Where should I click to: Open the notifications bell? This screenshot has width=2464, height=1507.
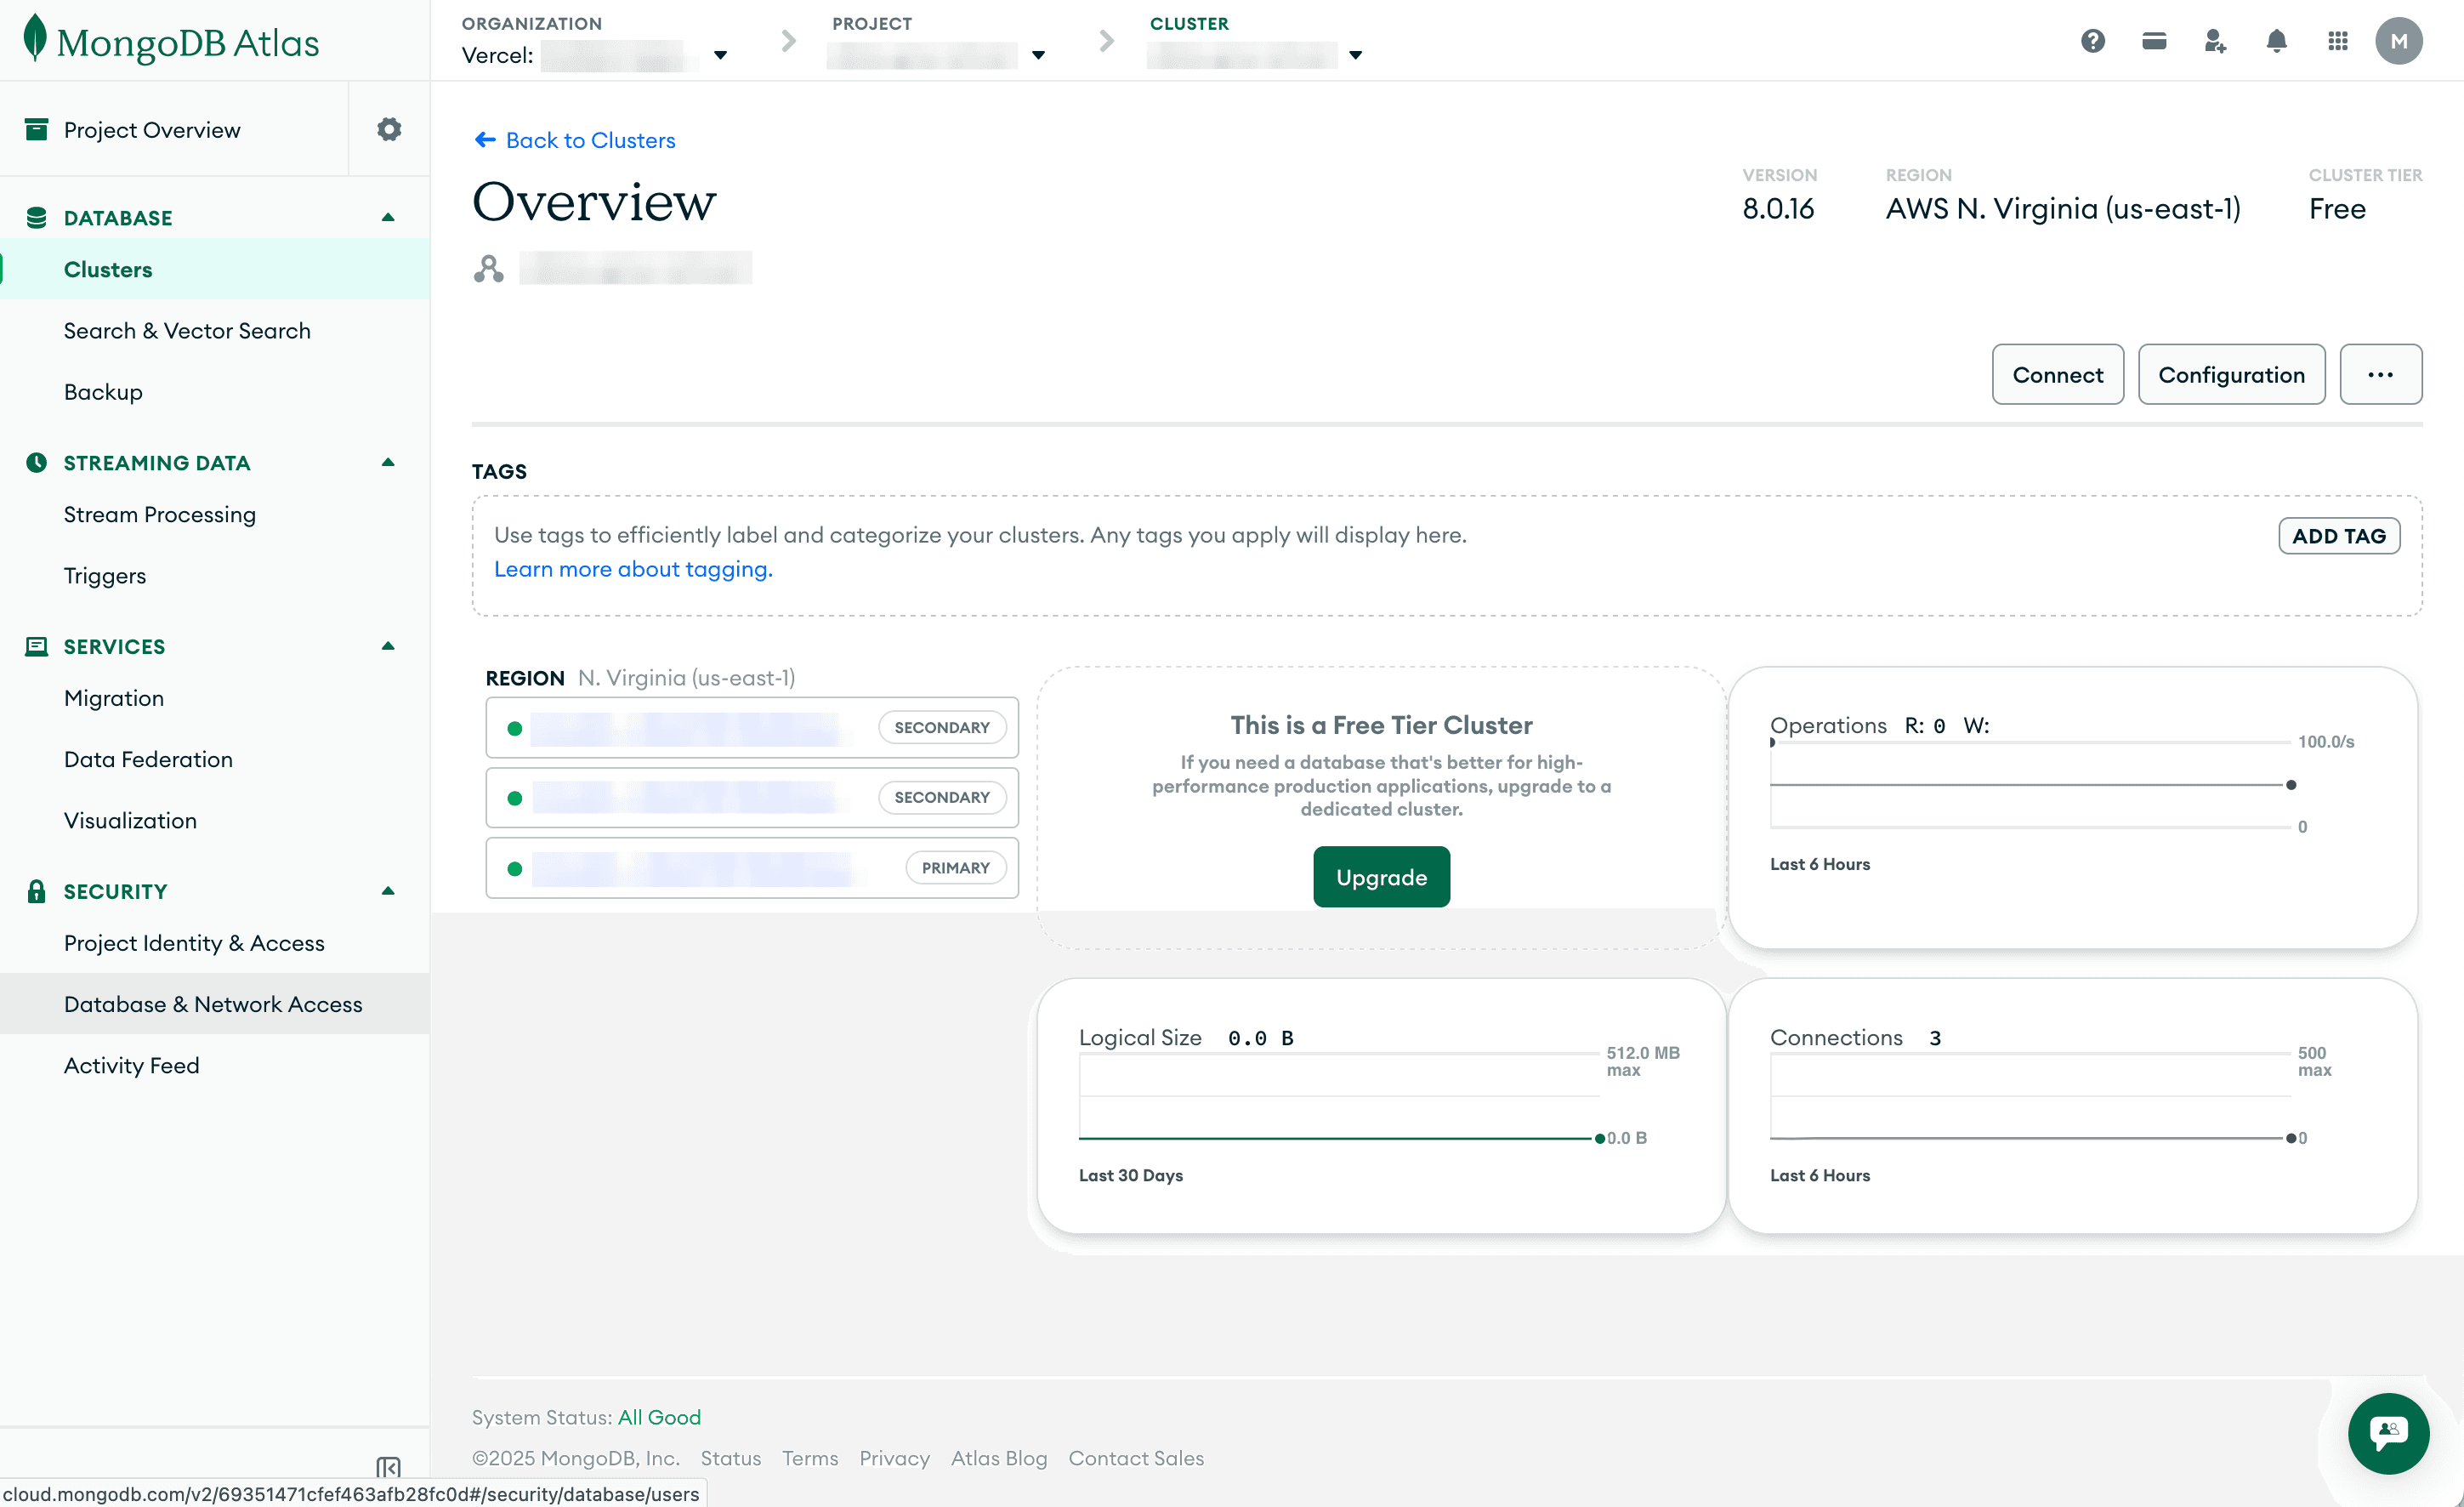(2276, 41)
